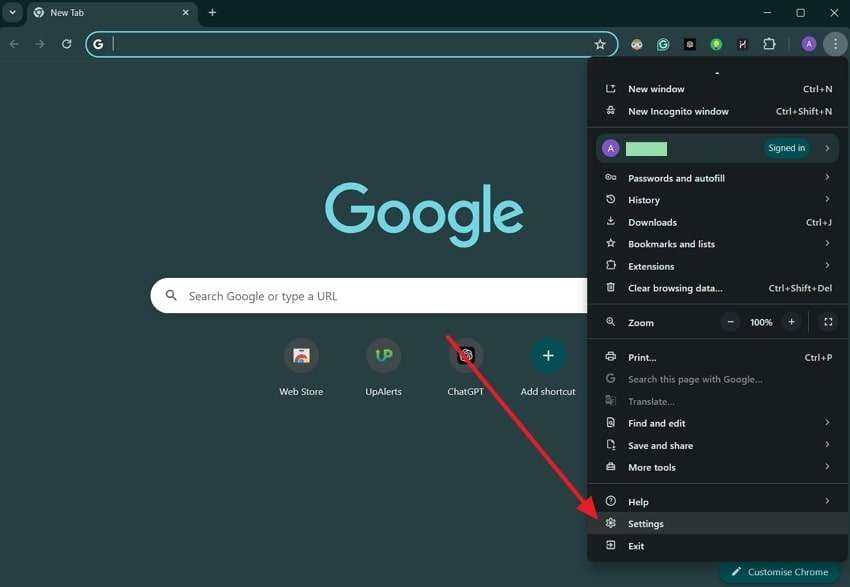Click the green location extension icon
The height and width of the screenshot is (587, 850).
[716, 44]
